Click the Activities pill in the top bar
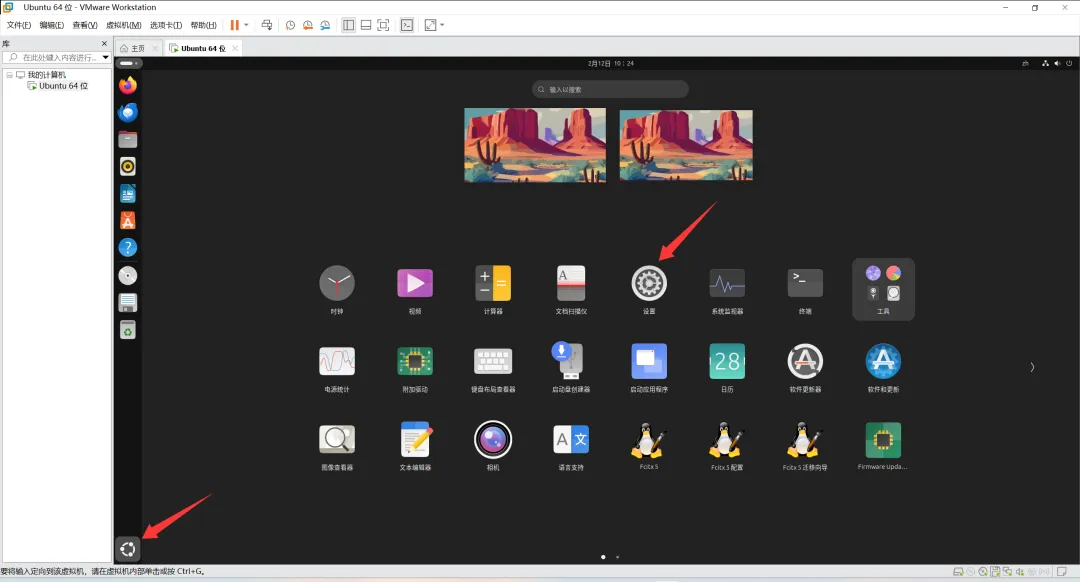This screenshot has height=582, width=1080. click(x=128, y=63)
